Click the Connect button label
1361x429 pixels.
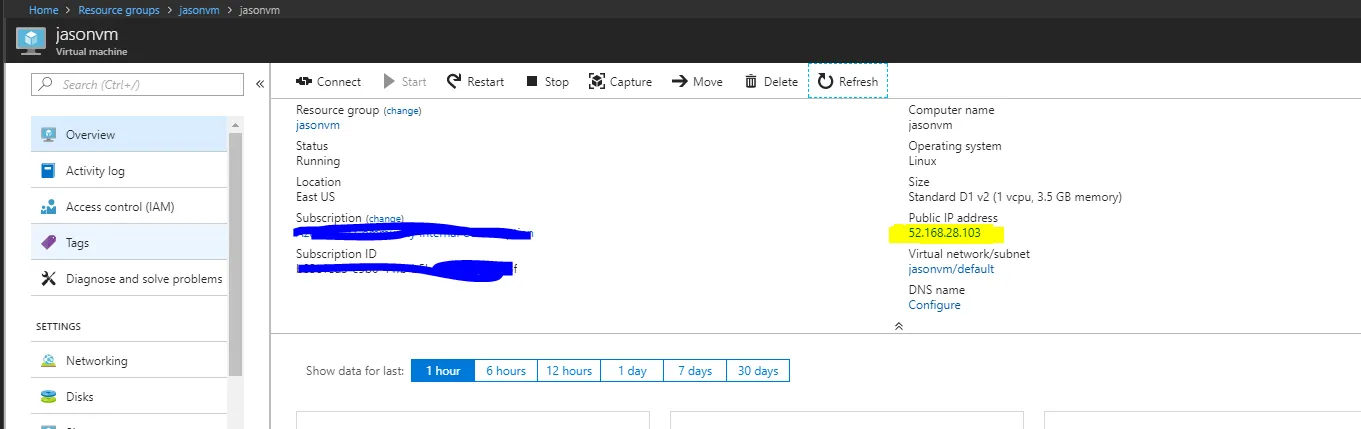click(x=339, y=82)
